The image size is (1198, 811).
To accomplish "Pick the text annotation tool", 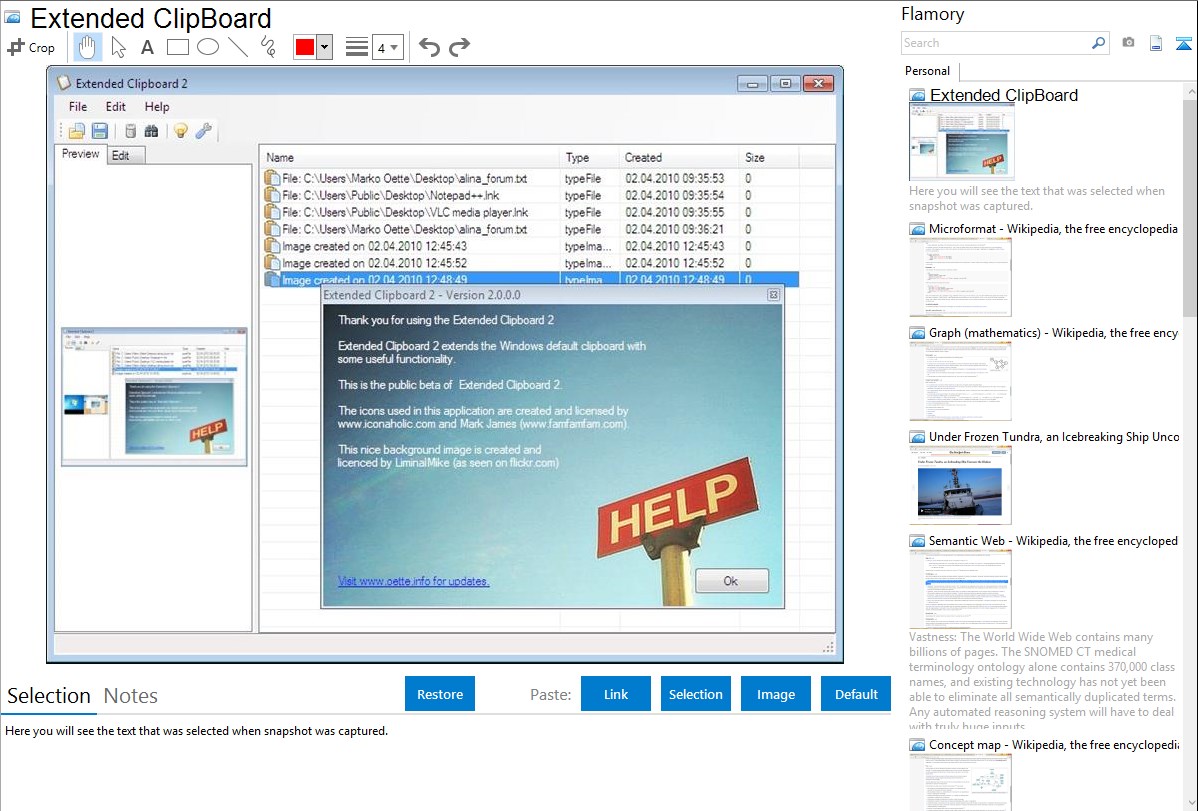I will tap(147, 47).
